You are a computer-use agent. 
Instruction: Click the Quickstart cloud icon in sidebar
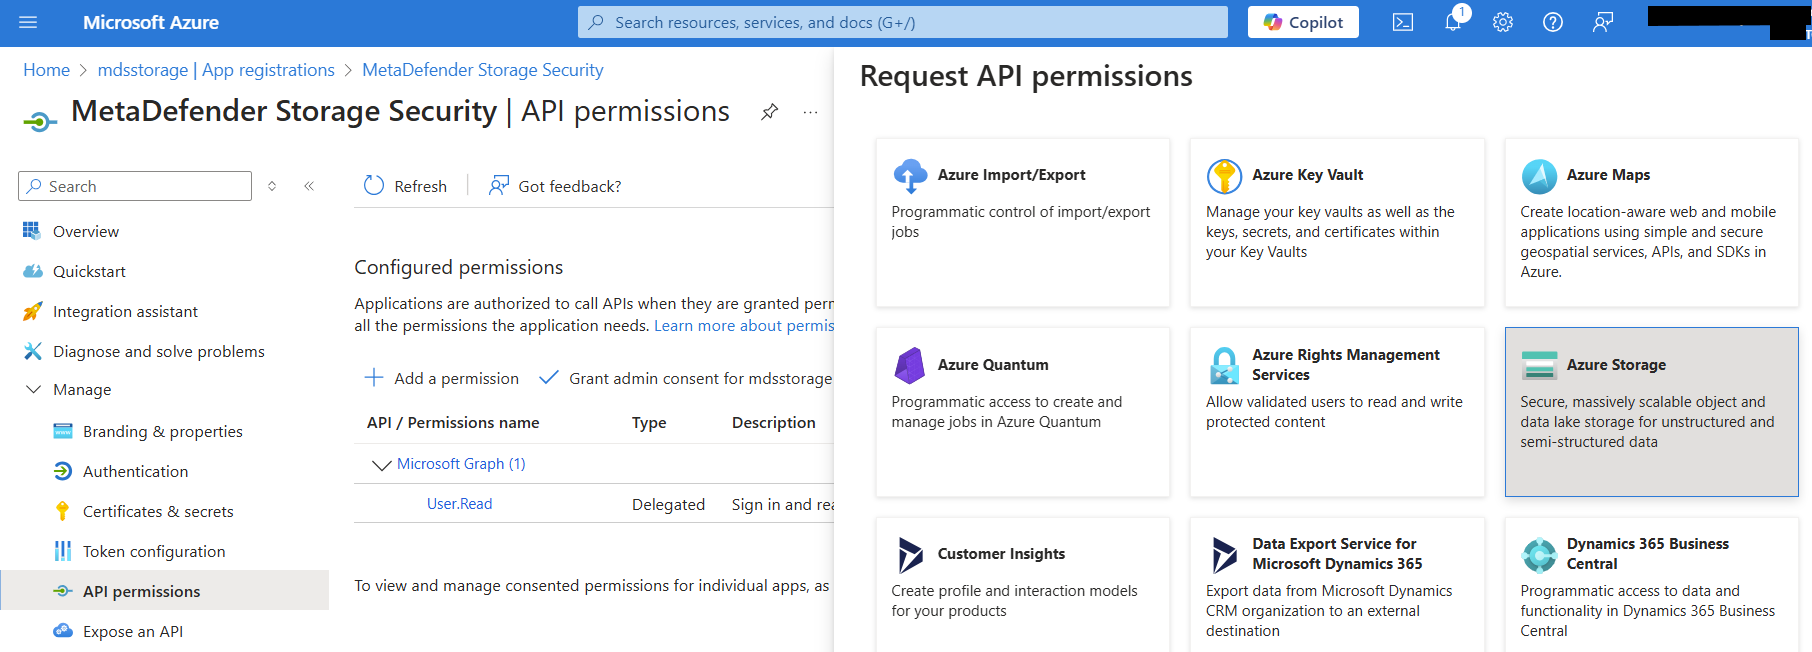(32, 271)
